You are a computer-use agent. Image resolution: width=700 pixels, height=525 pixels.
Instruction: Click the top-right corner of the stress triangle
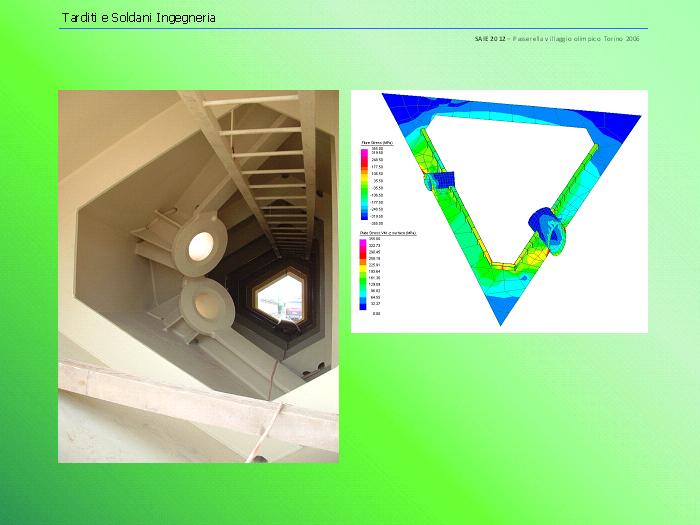[x=630, y=99]
